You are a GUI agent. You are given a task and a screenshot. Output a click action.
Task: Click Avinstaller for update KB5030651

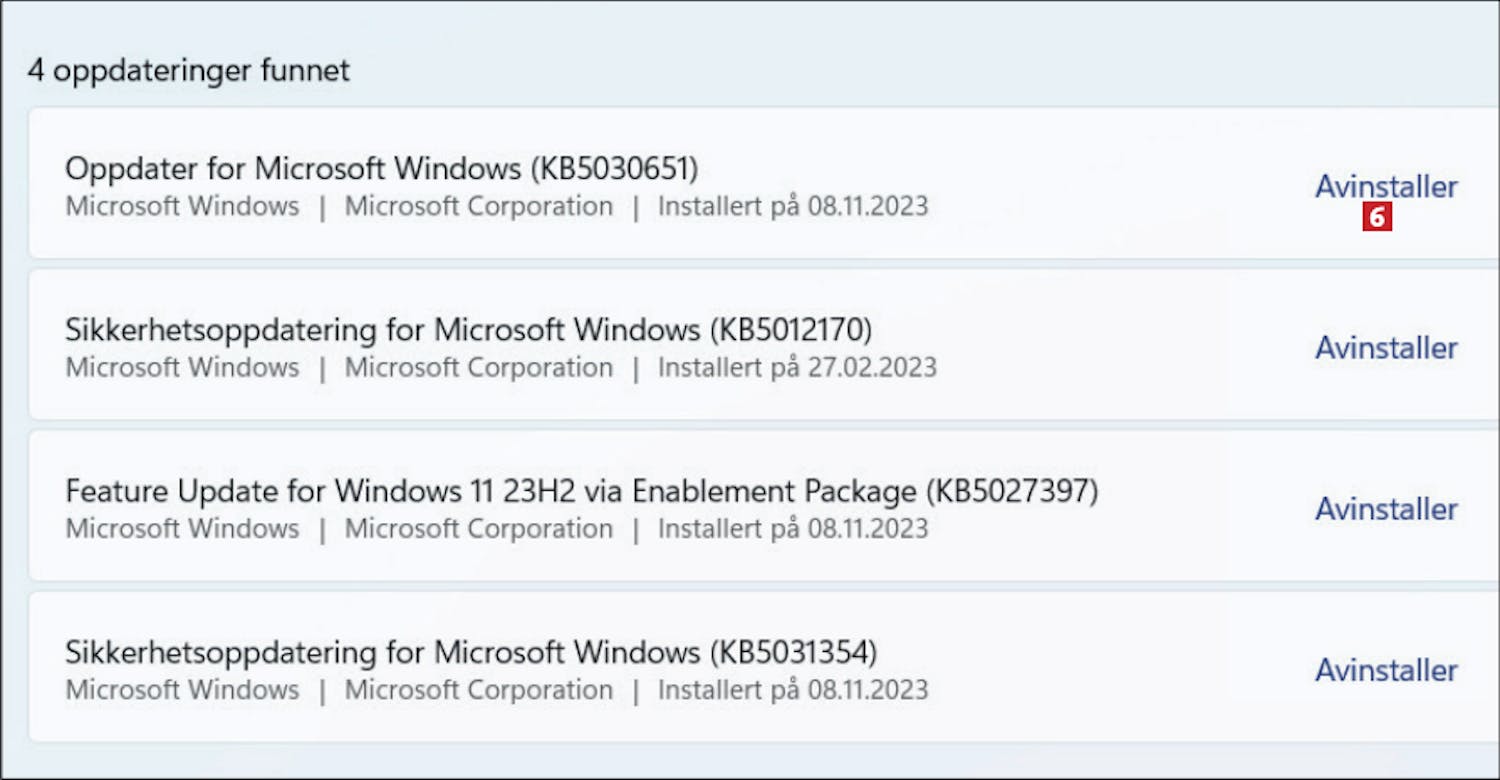tap(1386, 186)
